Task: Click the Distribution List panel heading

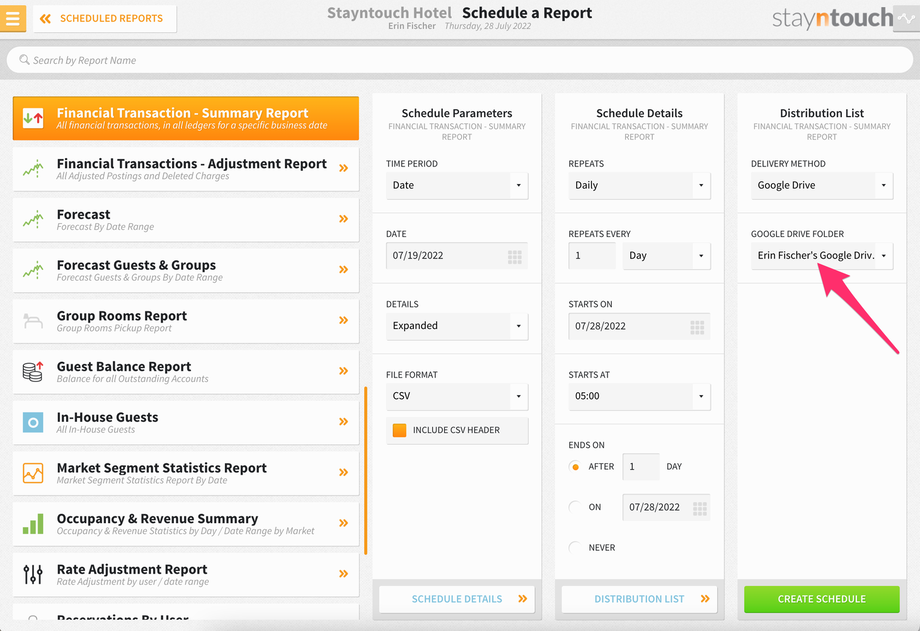Action: (822, 113)
